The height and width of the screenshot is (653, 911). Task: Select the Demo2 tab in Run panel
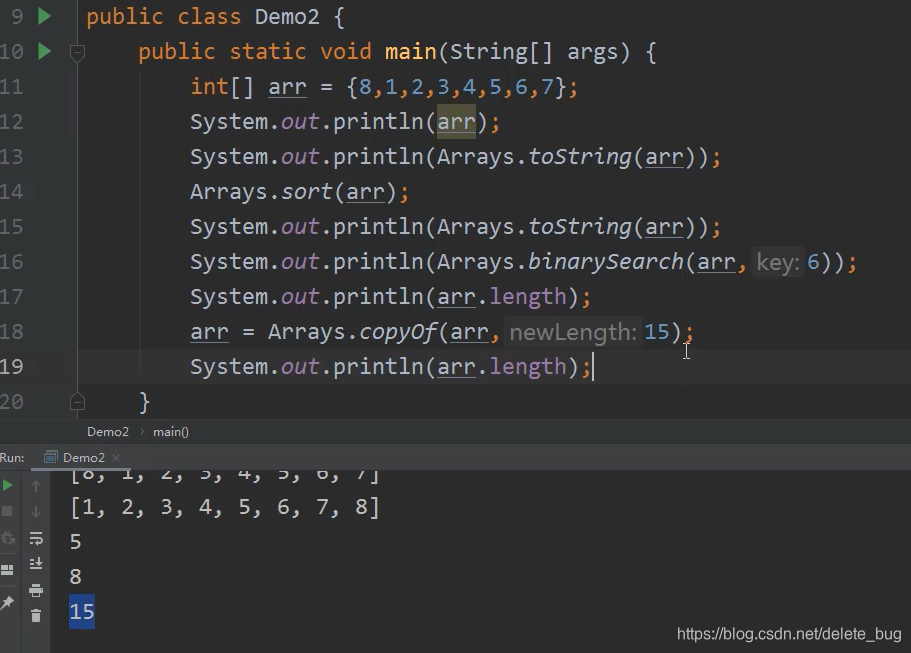83,457
